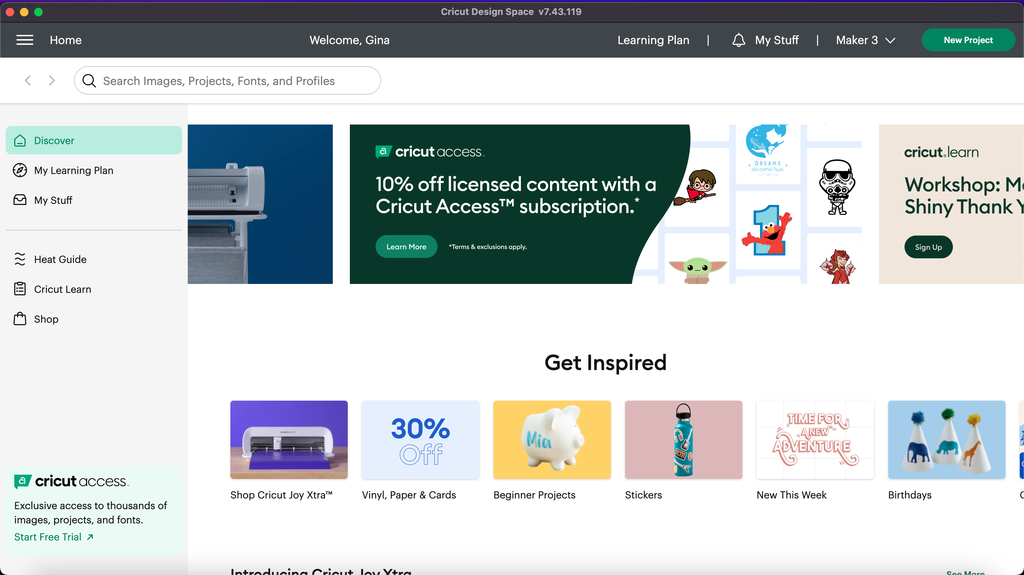Open Heat Guide from sidebar
1024x575 pixels.
click(60, 259)
